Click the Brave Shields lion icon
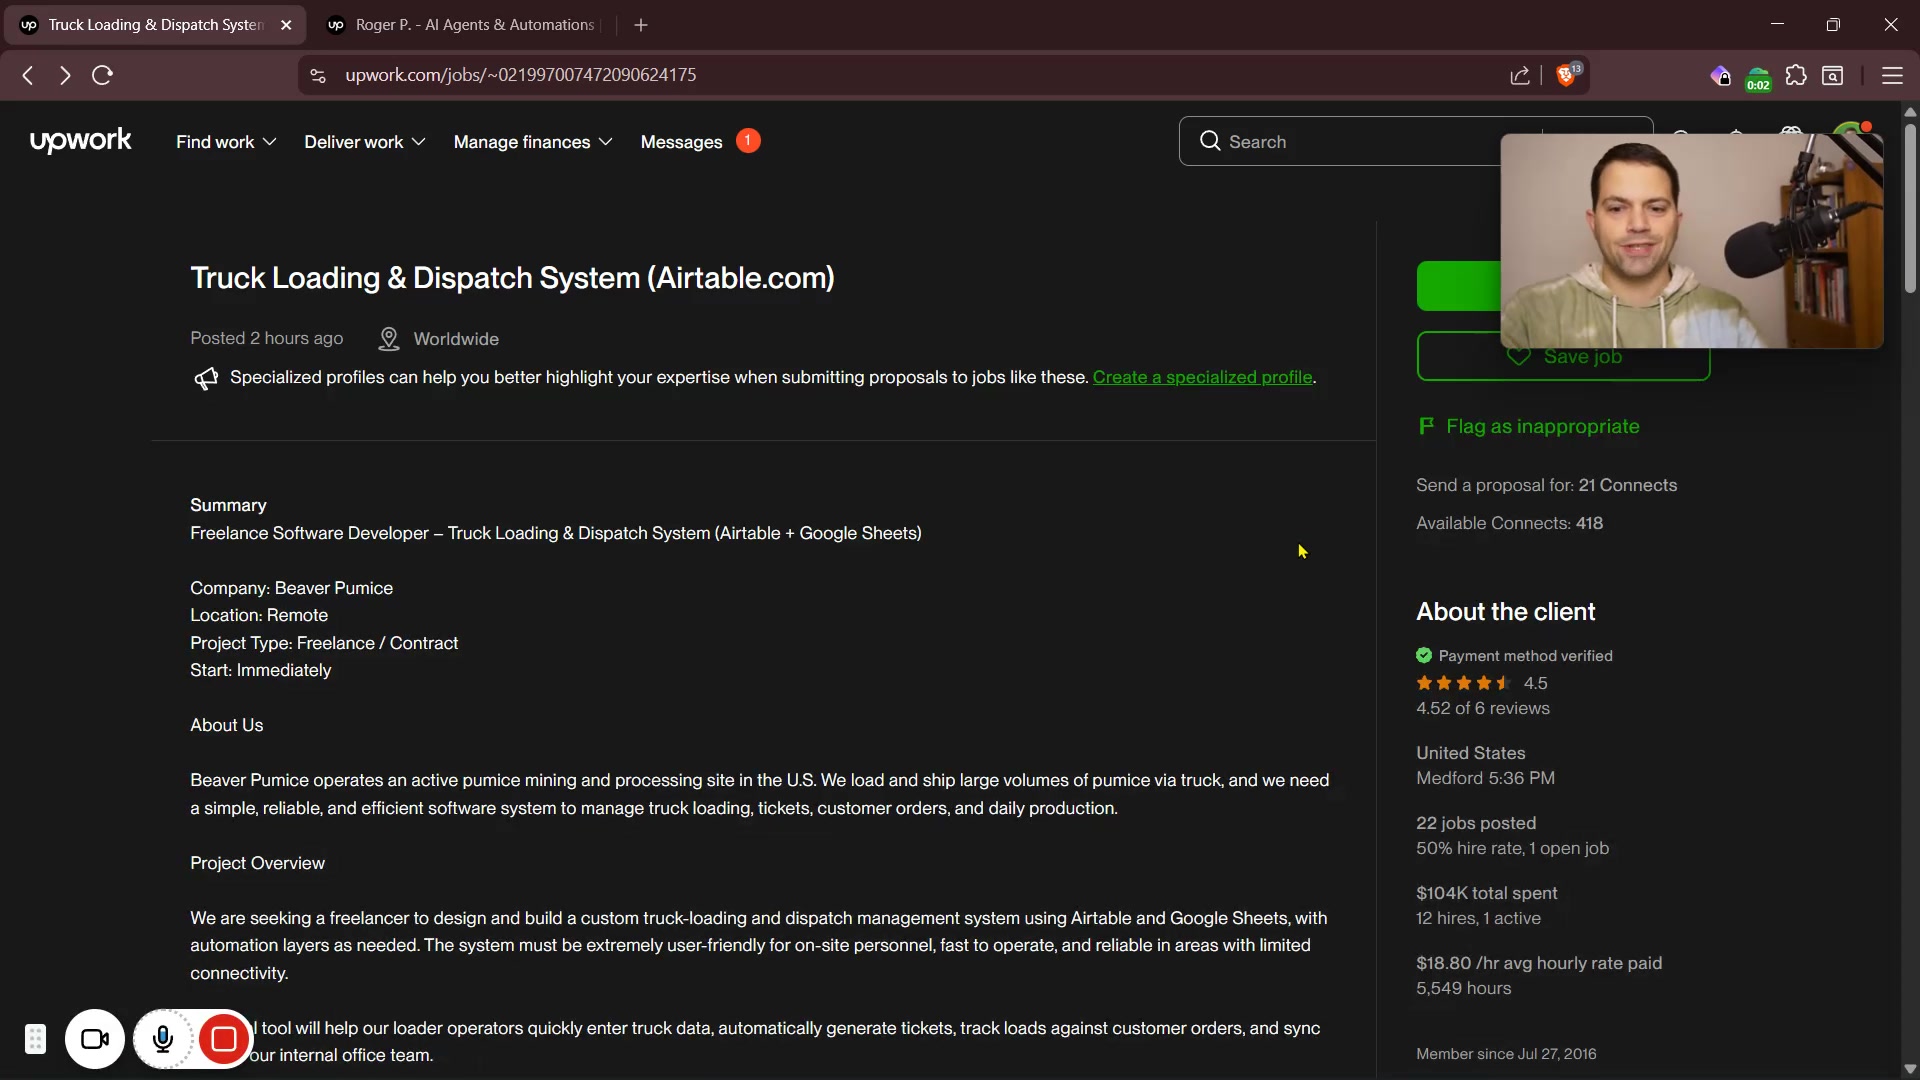Viewport: 1920px width, 1080px height. click(1566, 76)
